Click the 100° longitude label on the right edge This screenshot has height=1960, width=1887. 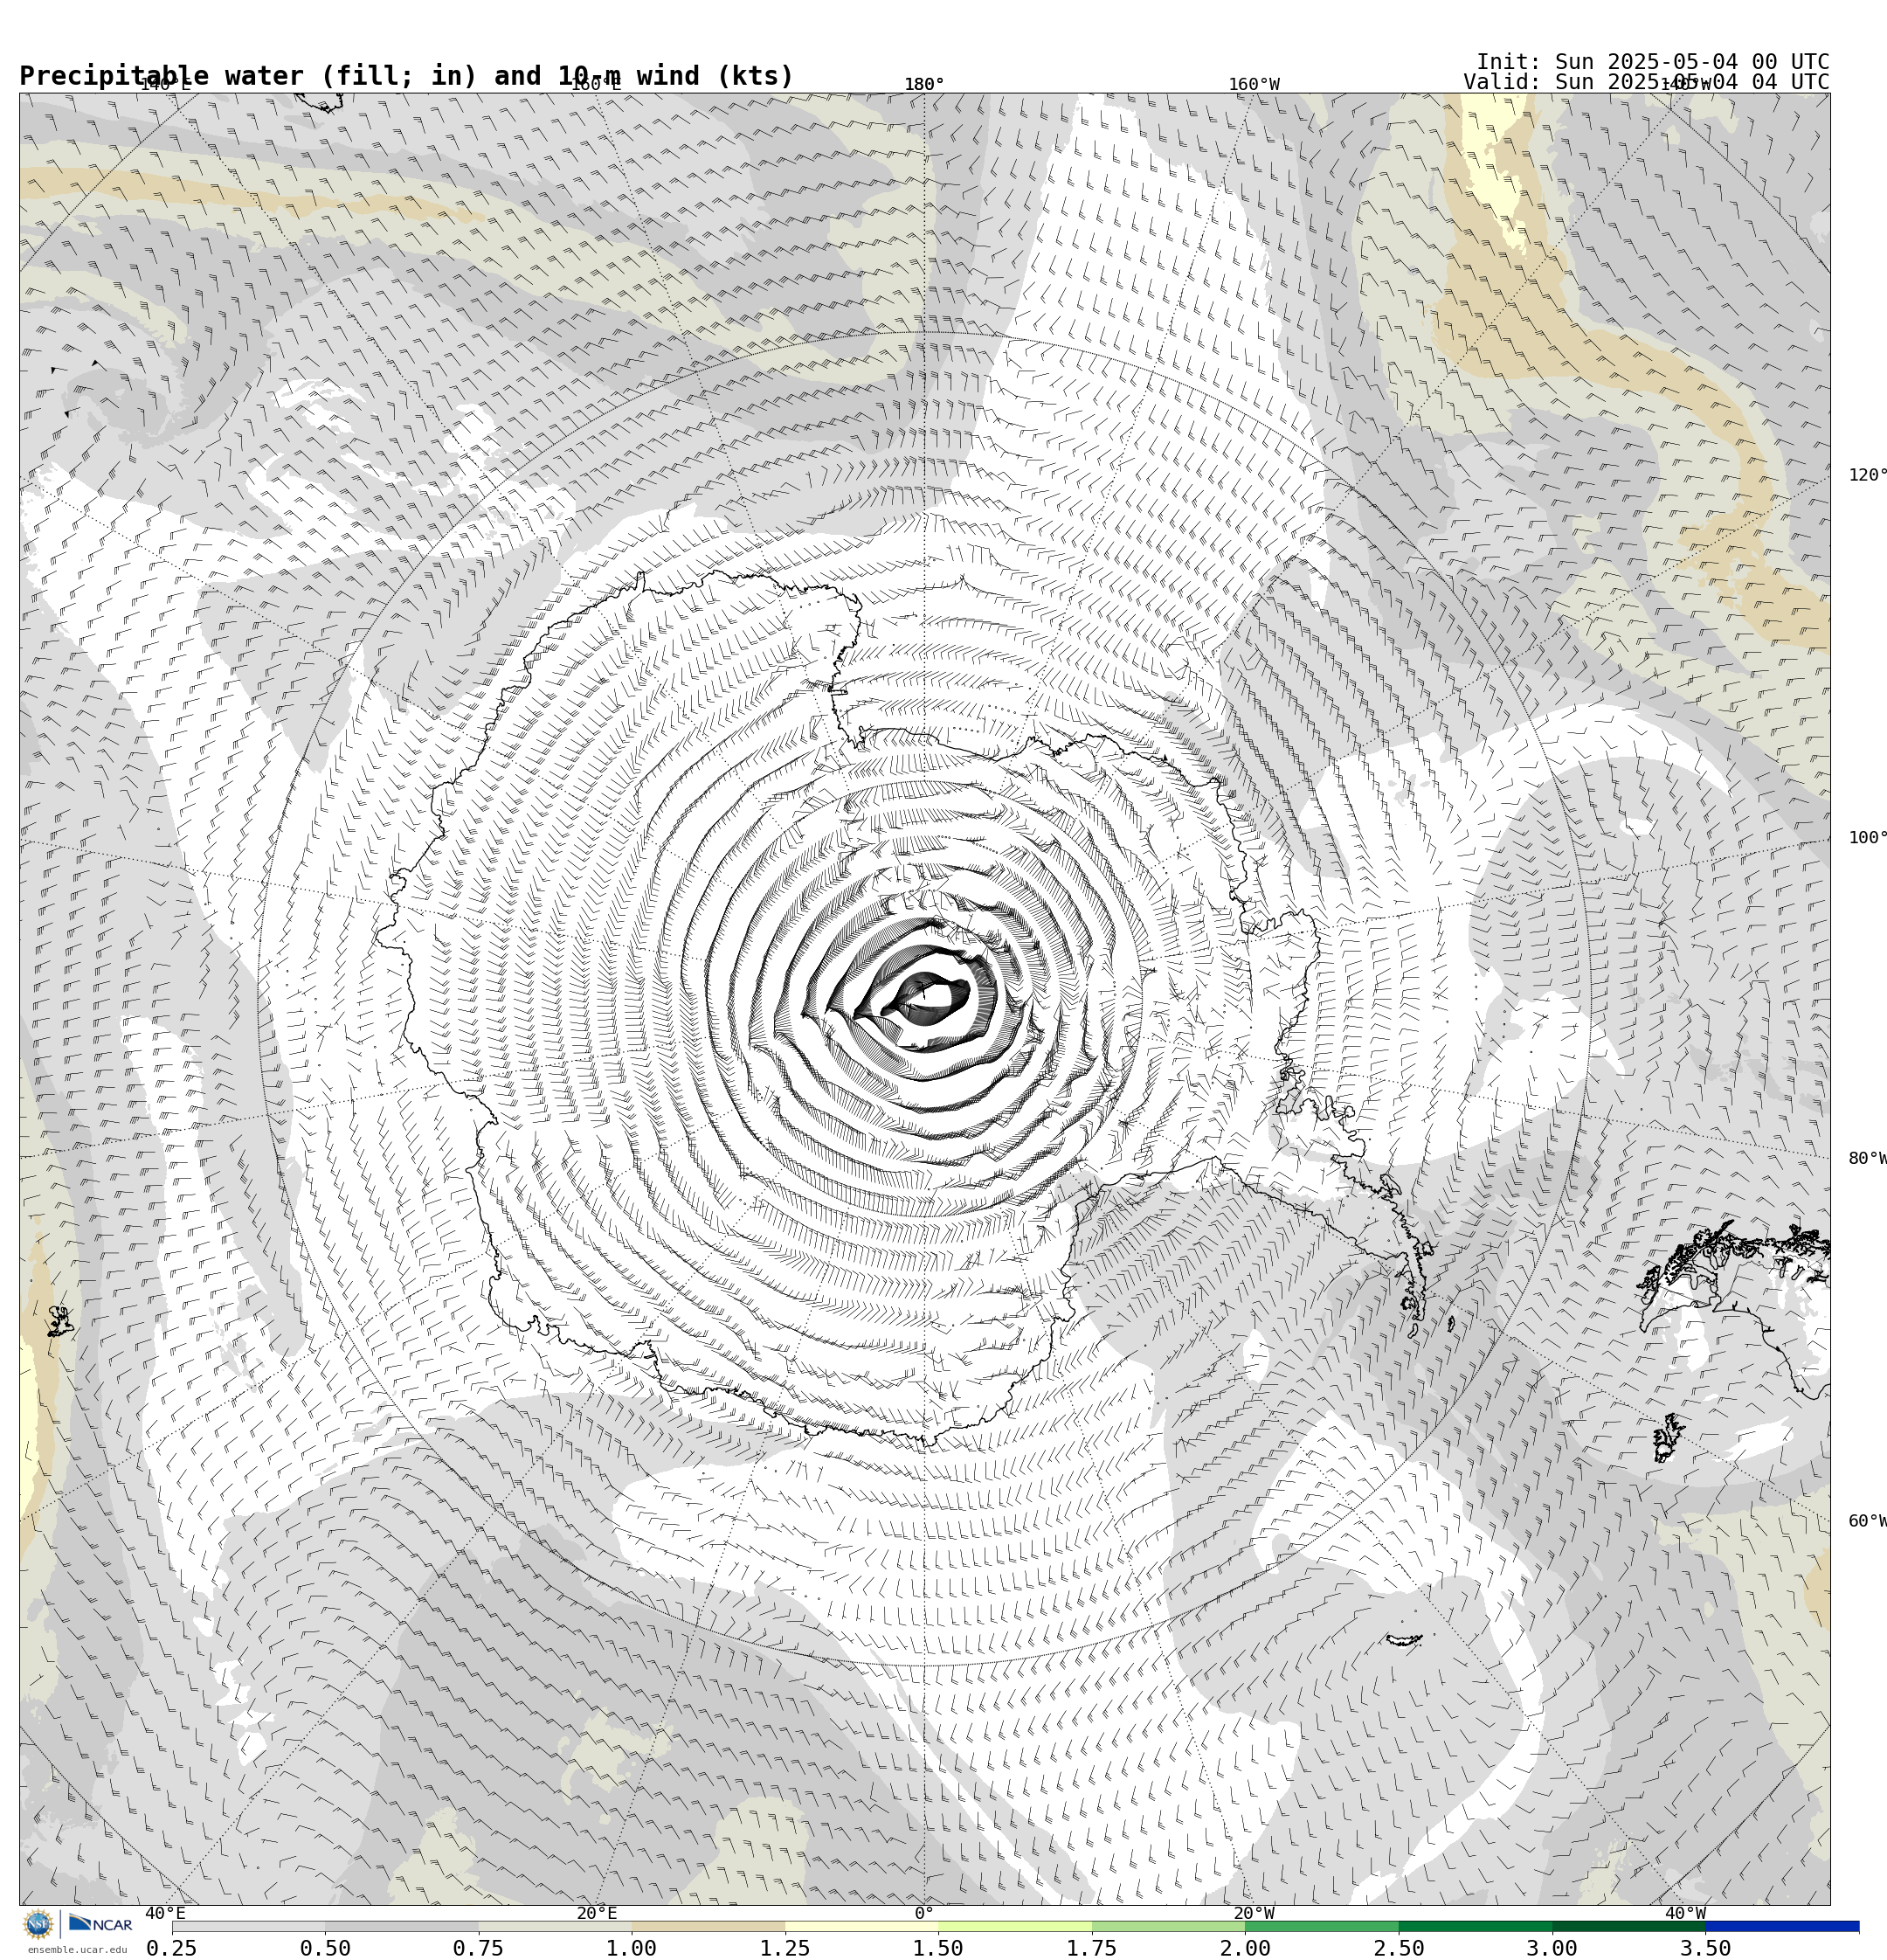click(1867, 837)
